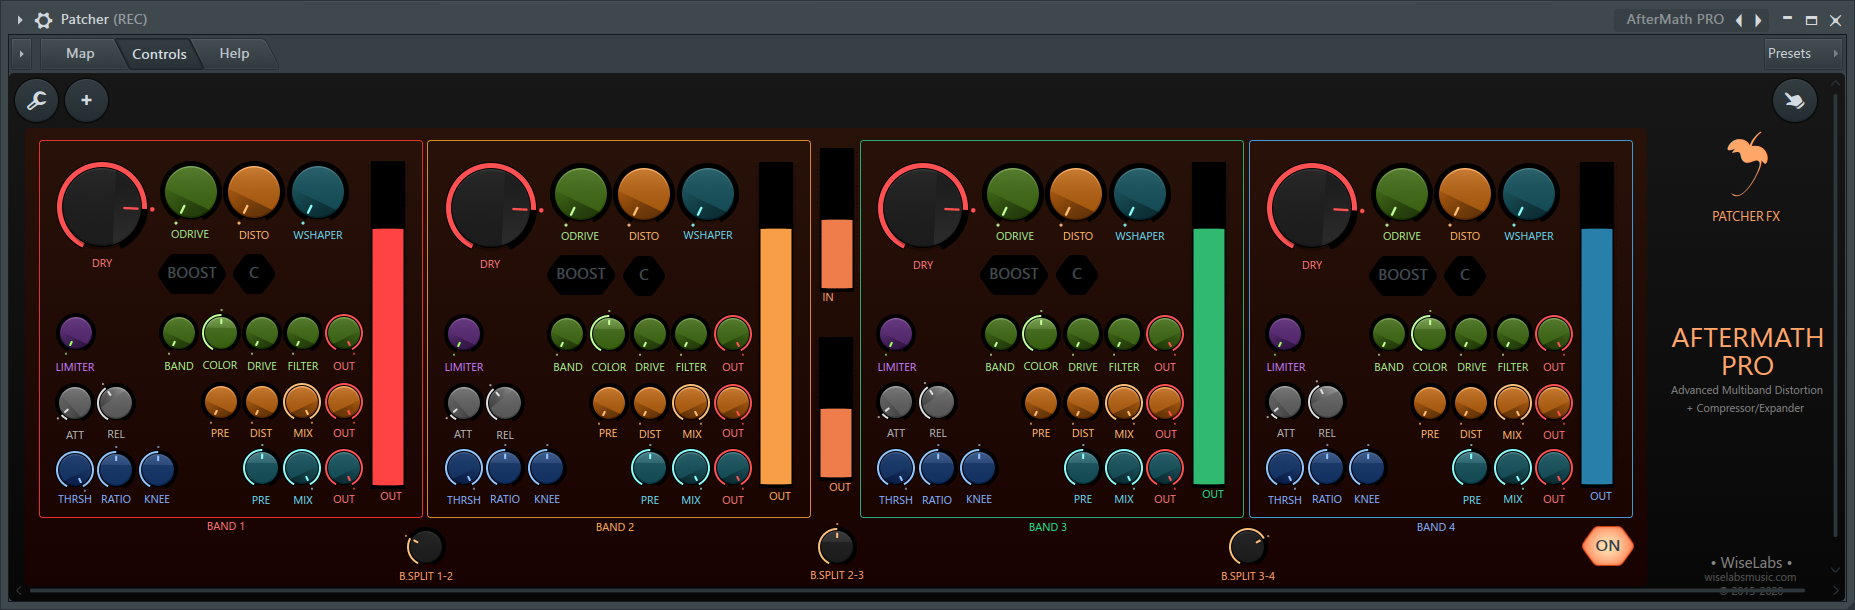Viewport: 1855px width, 610px height.
Task: Click the center master OUT level meter
Action: tap(837, 408)
